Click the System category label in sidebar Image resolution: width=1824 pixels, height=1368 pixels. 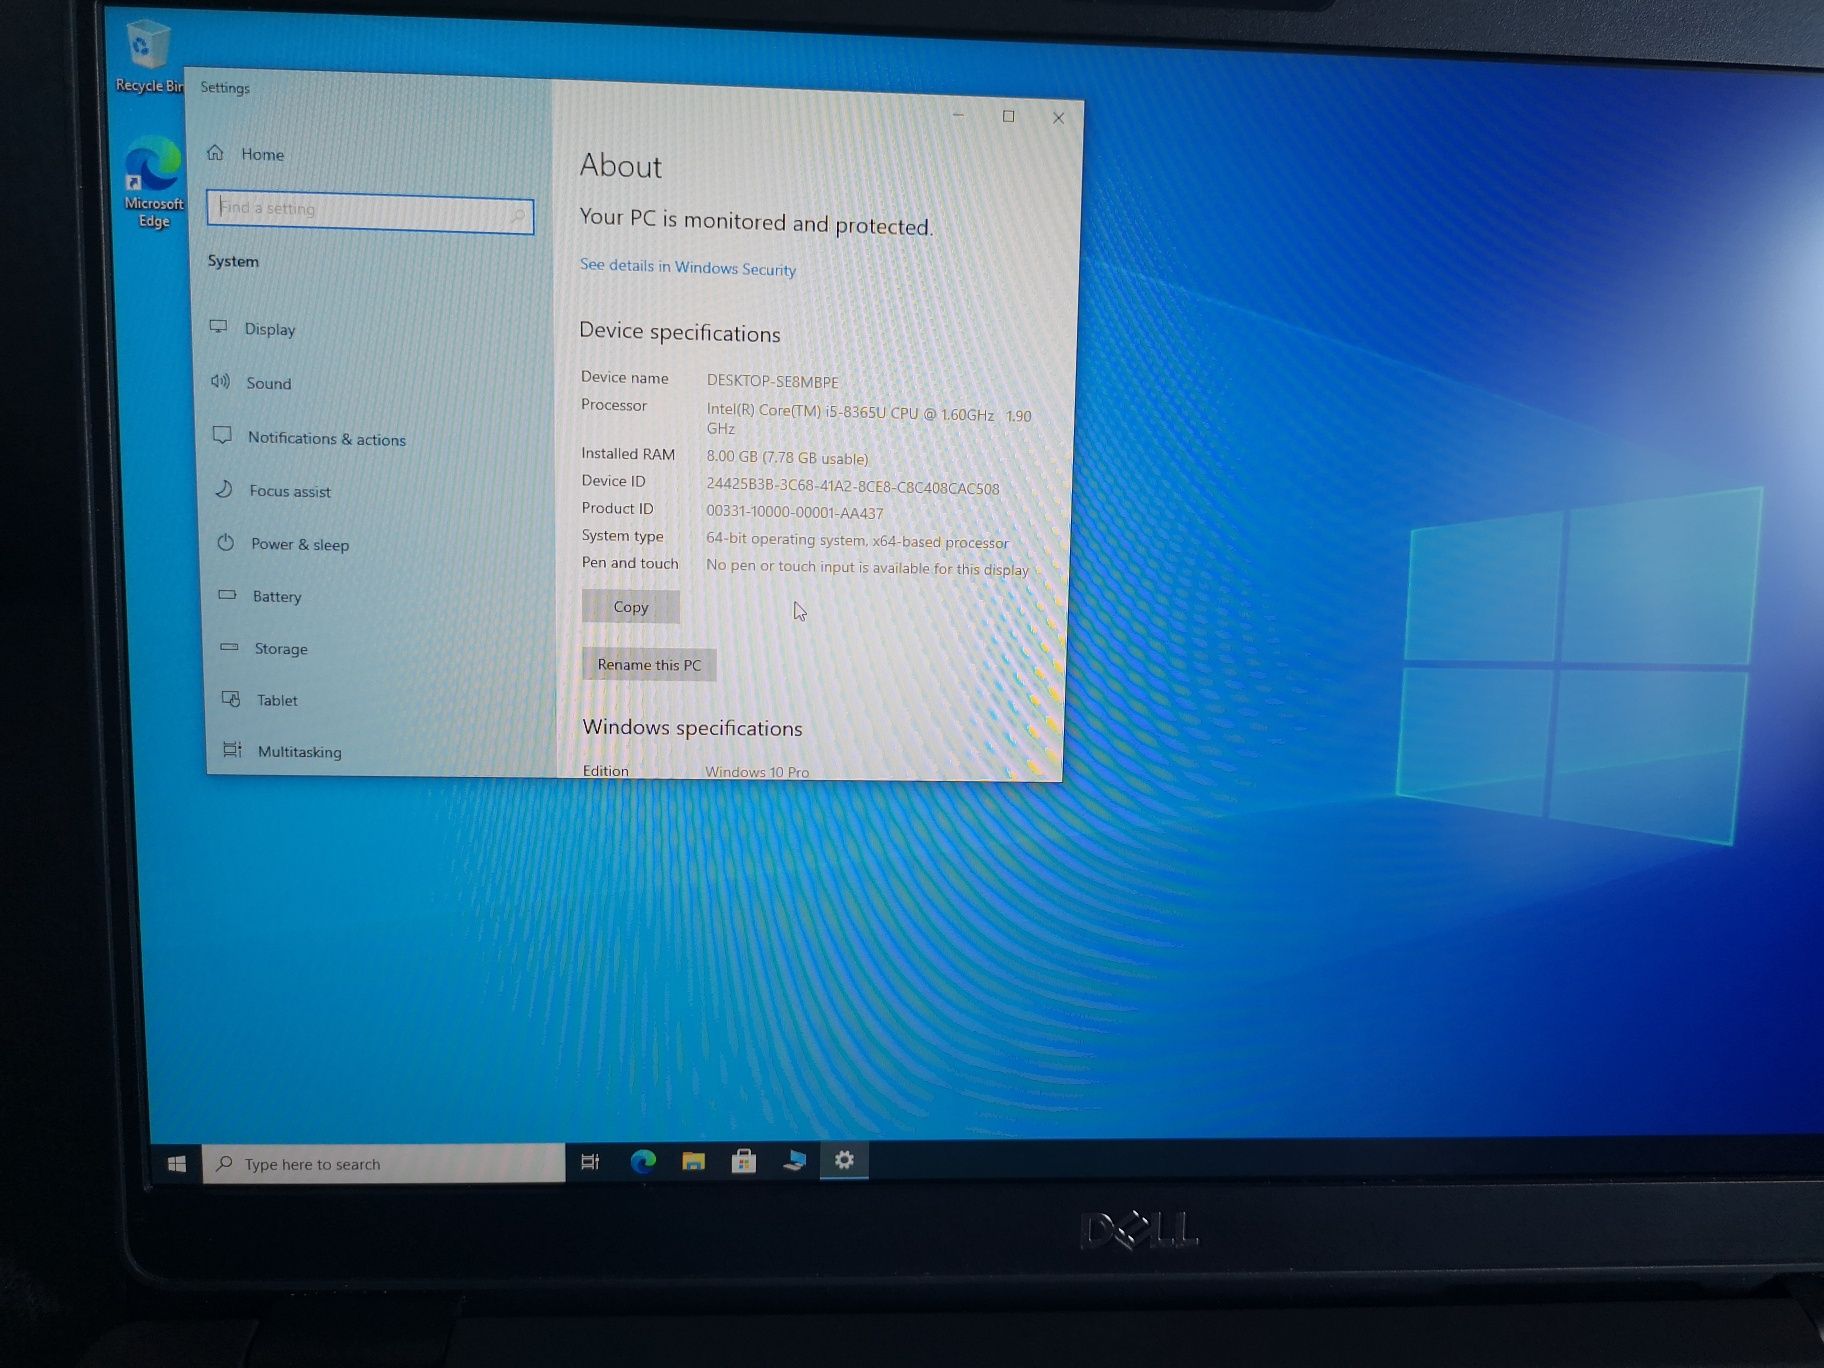point(233,261)
